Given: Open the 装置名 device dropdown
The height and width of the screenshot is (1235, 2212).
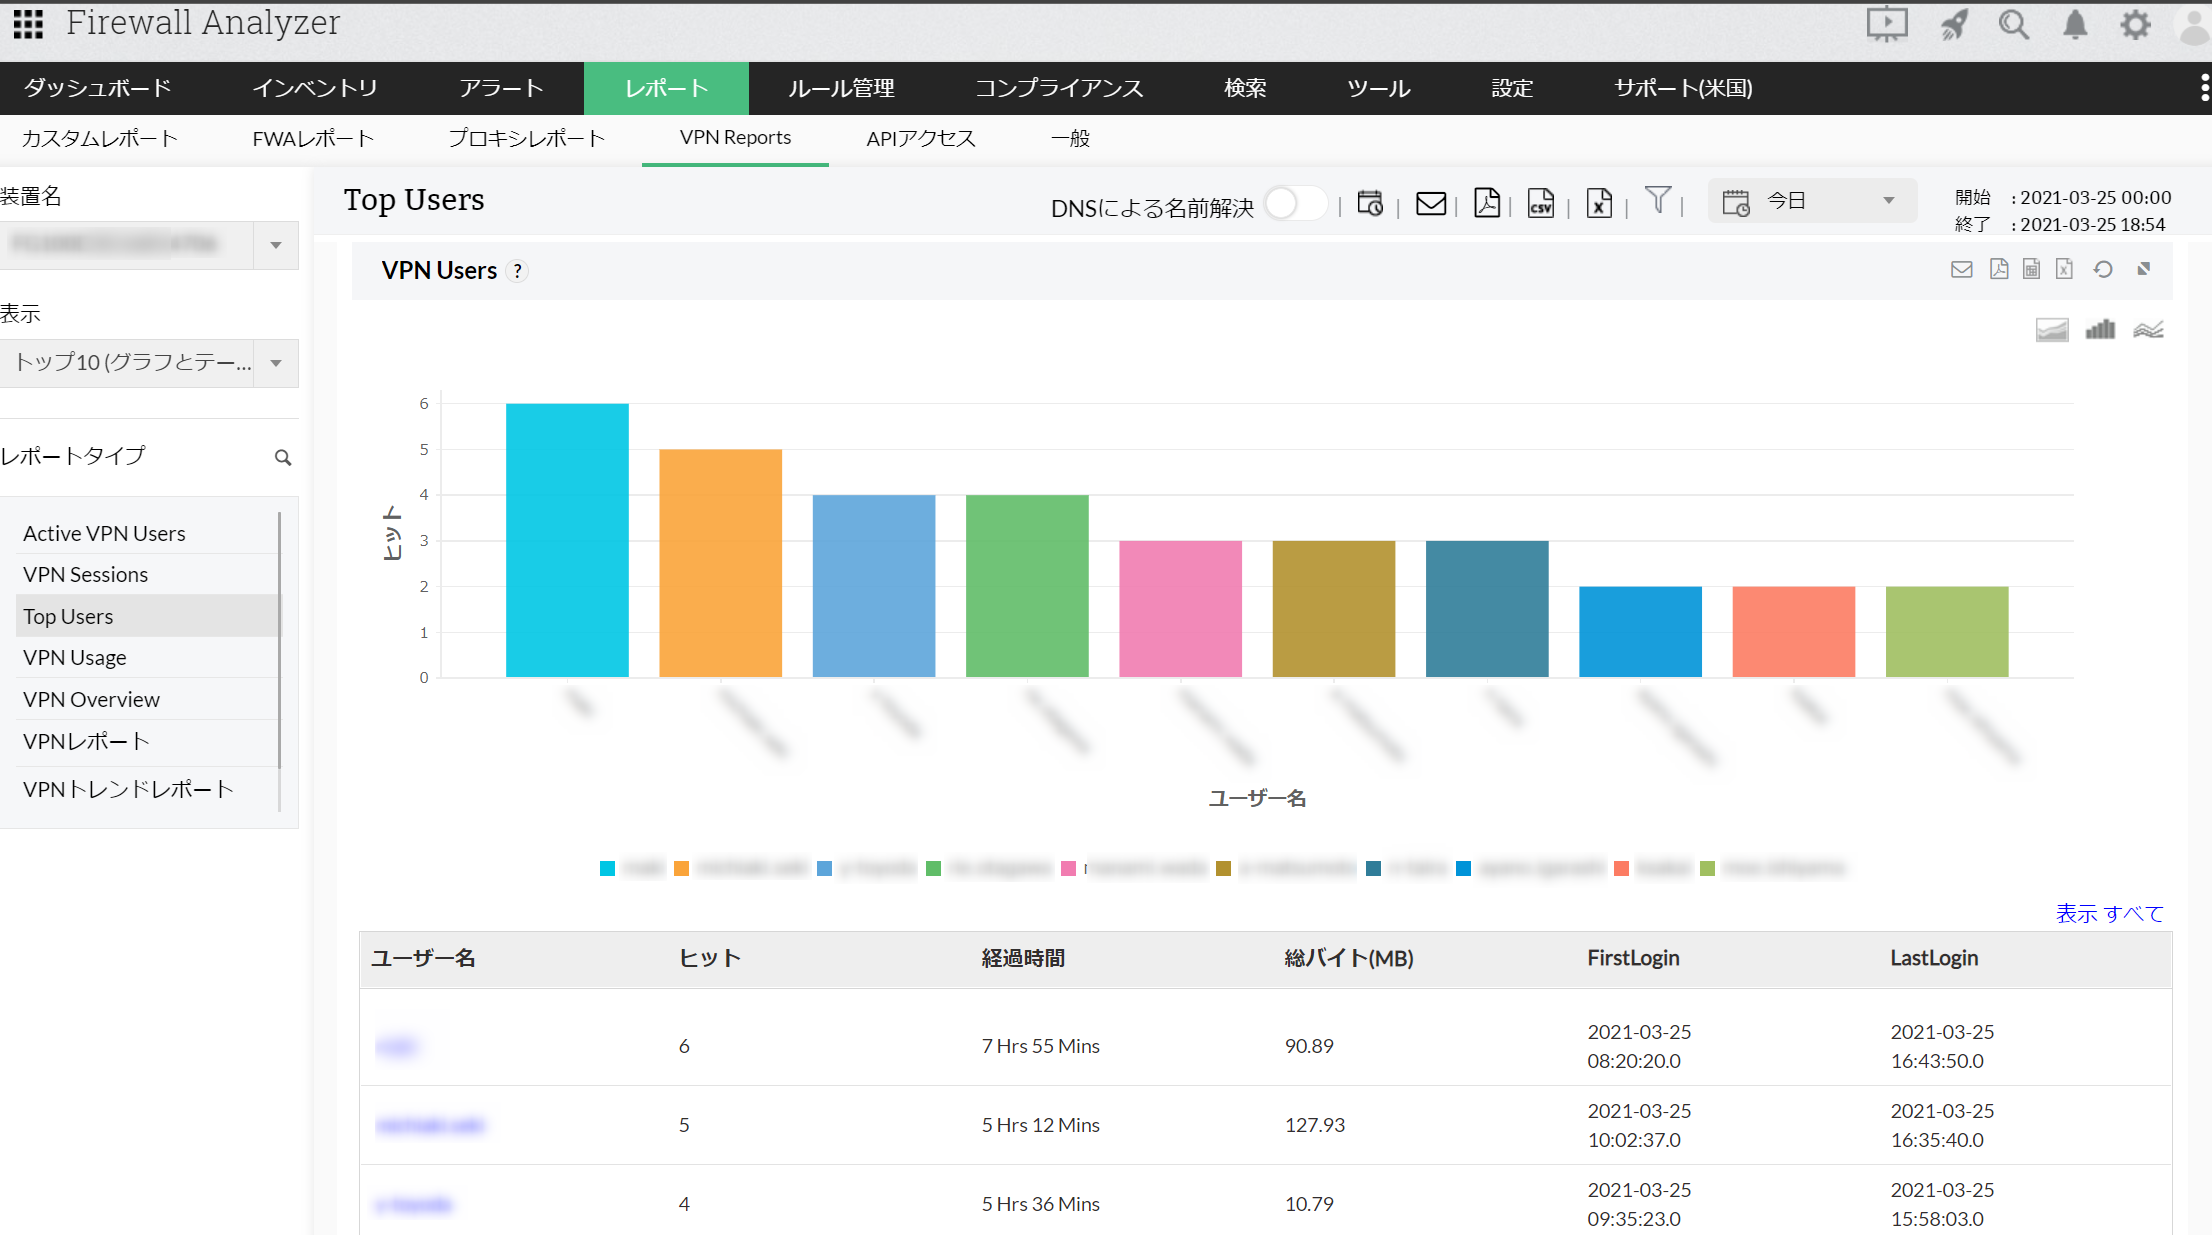Looking at the screenshot, I should 276,245.
